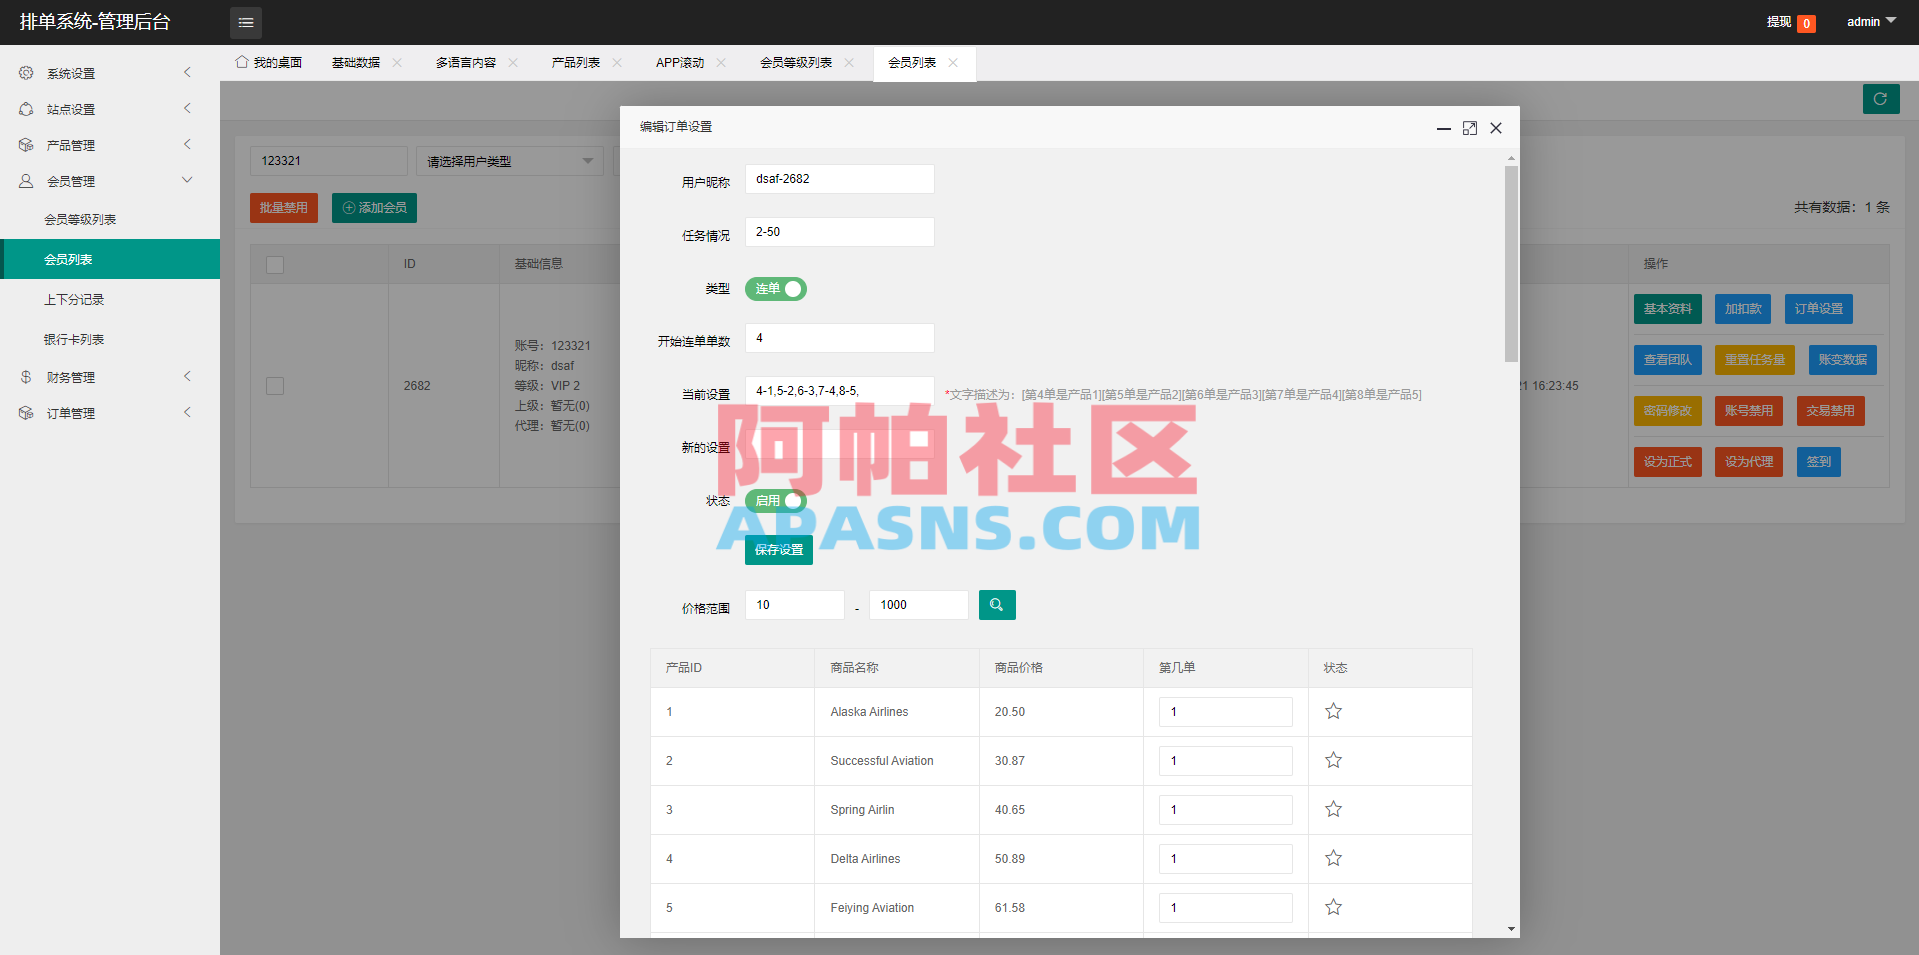Click the 123321 search input field
This screenshot has height=955, width=1919.
(x=328, y=160)
